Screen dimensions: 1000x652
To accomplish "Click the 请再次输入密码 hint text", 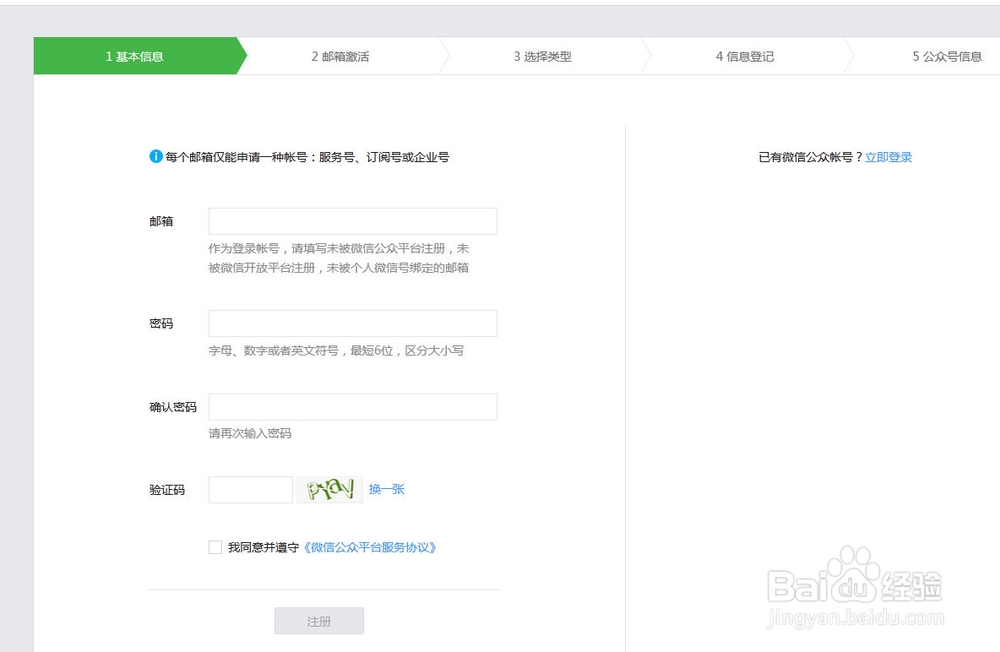I will 250,433.
